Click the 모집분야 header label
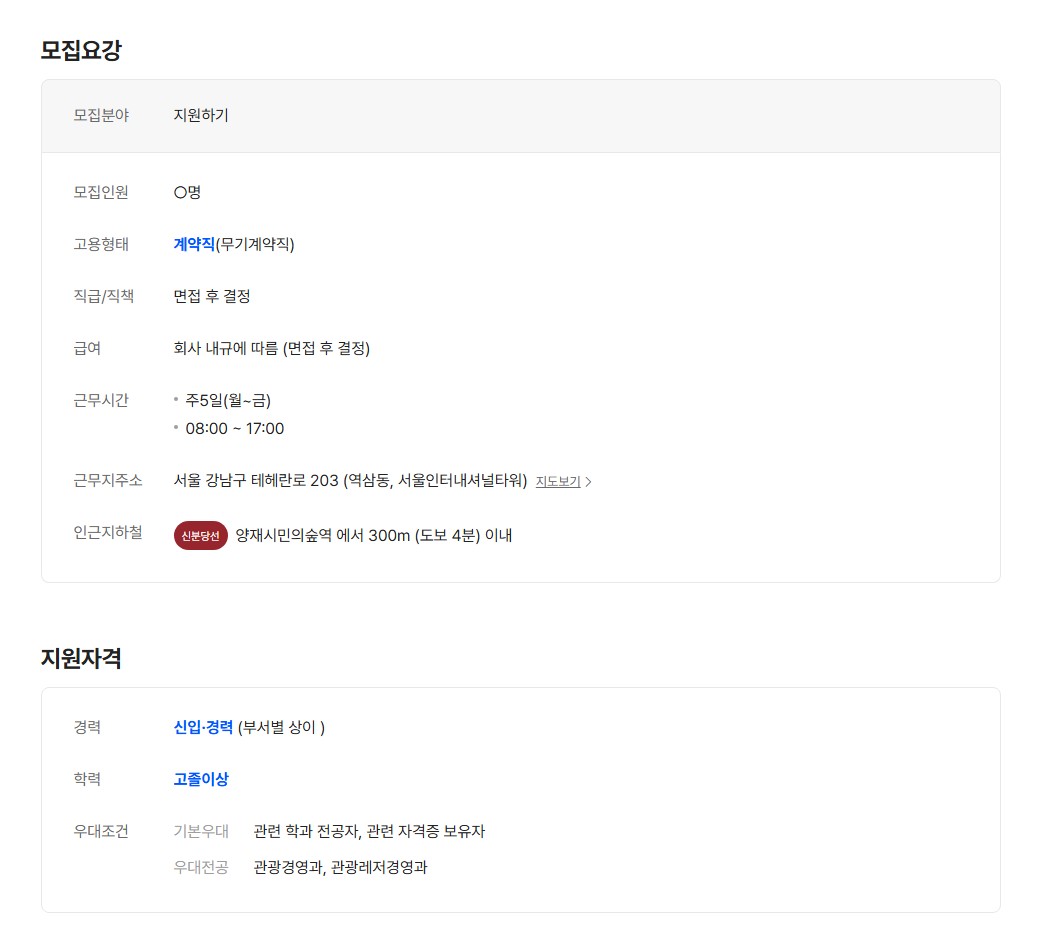 tap(101, 115)
